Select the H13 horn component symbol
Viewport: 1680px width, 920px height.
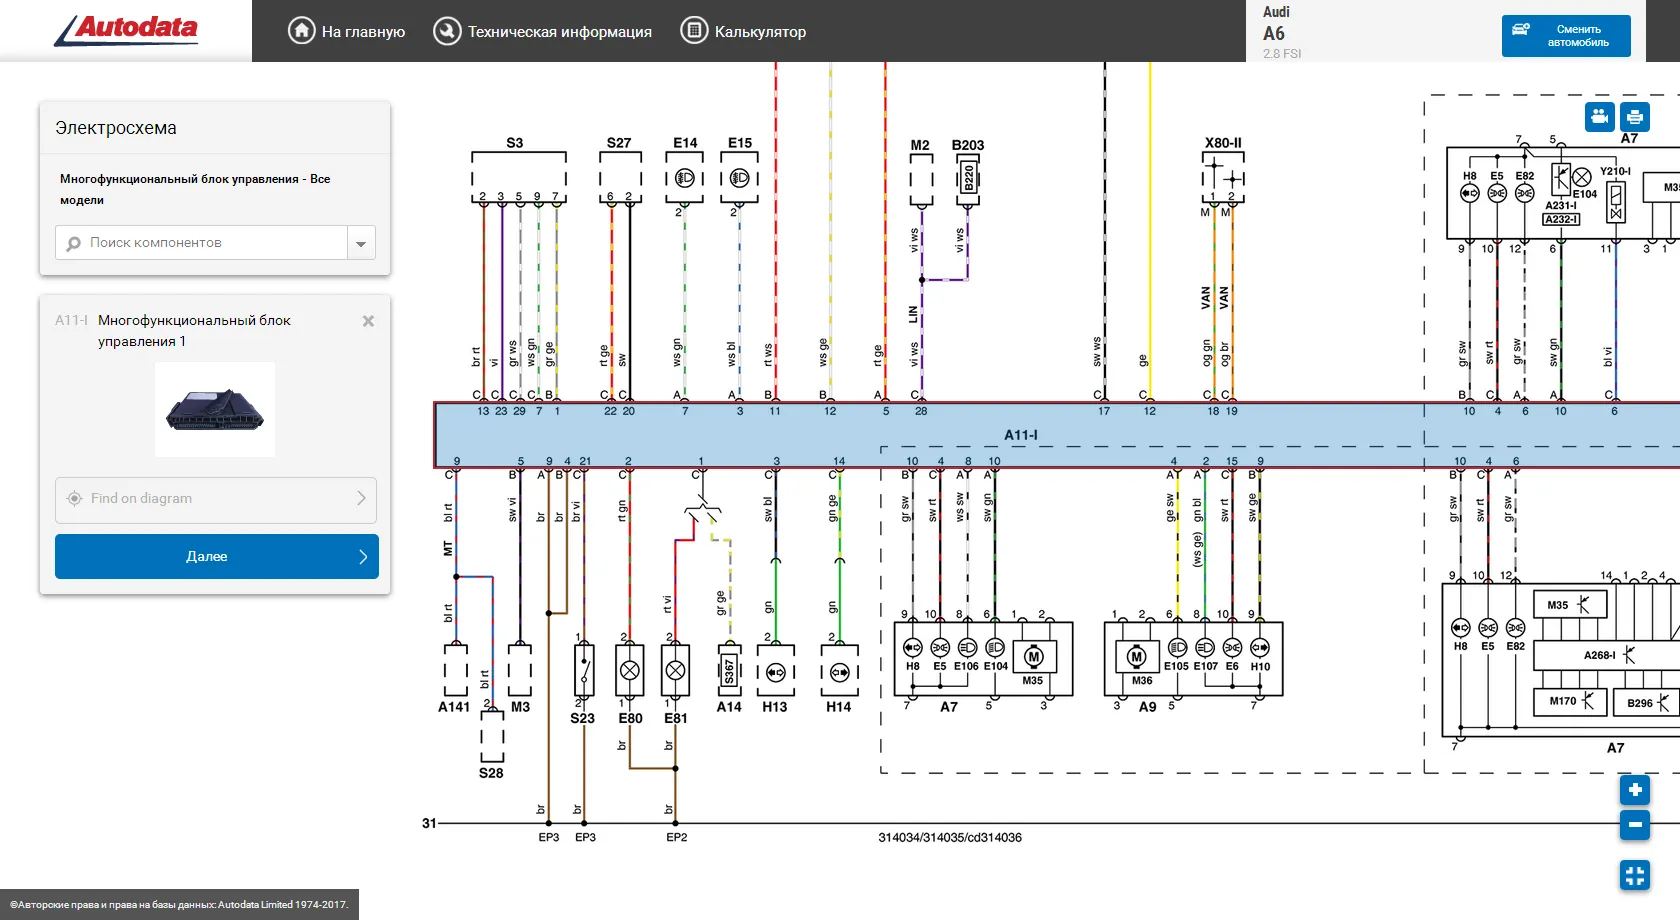[775, 673]
